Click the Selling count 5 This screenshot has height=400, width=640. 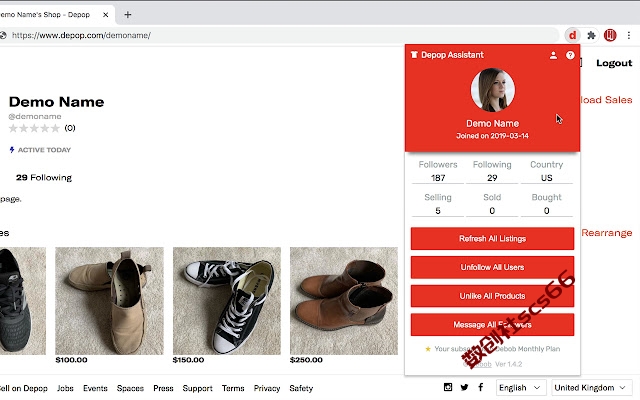click(x=438, y=211)
